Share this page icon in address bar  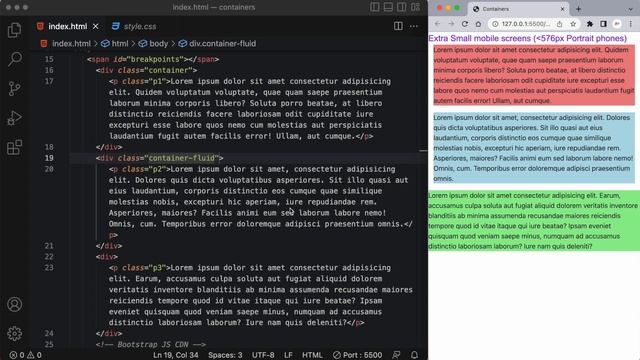coord(560,24)
